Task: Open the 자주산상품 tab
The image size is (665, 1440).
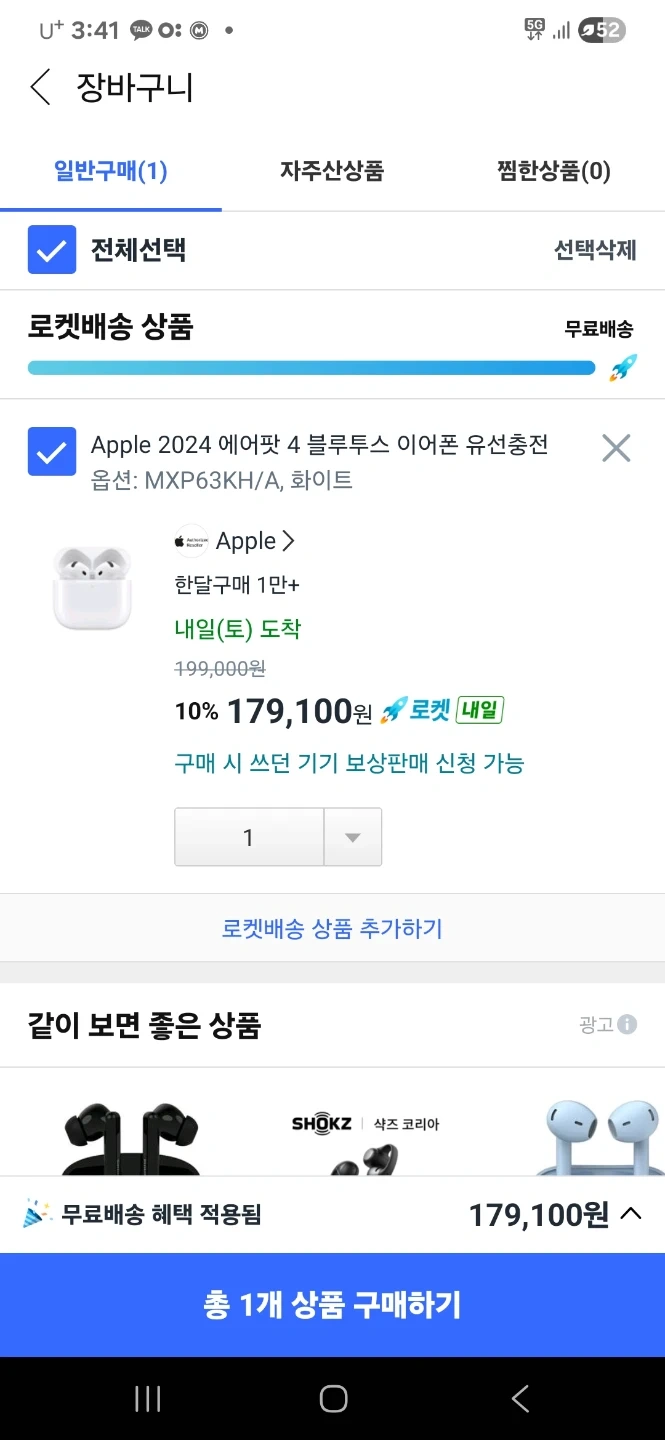Action: [331, 171]
